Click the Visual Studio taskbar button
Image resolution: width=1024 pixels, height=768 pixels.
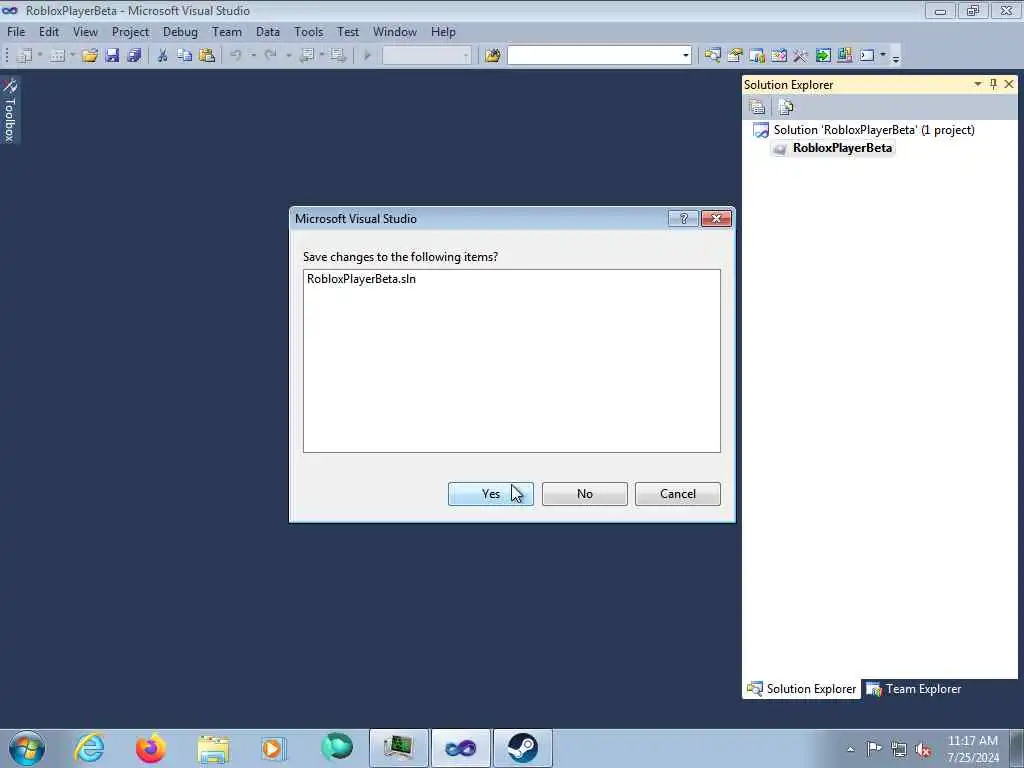tap(460, 748)
